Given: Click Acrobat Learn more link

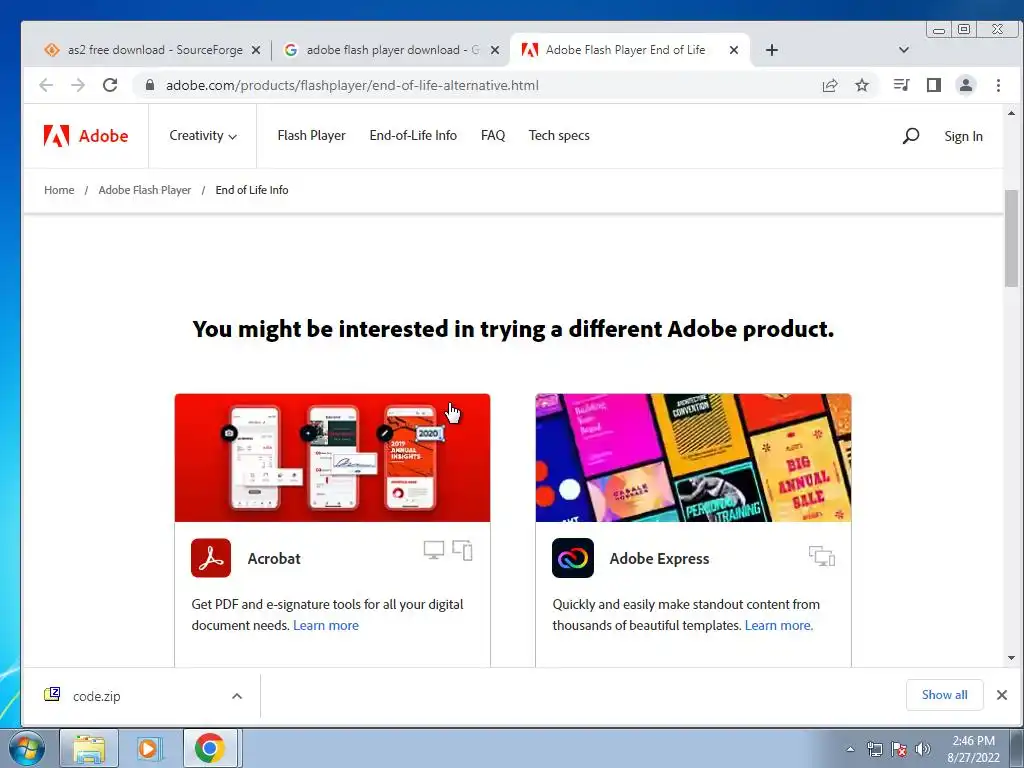Looking at the screenshot, I should point(326,626).
